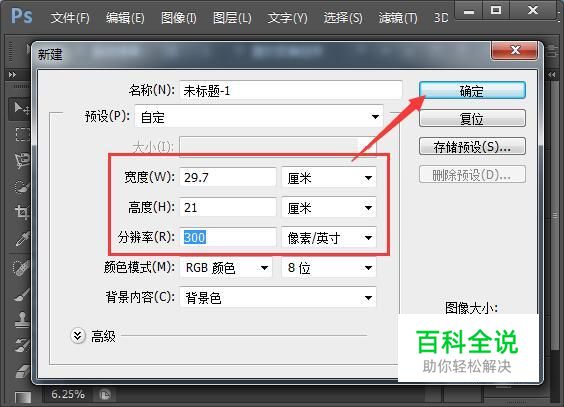Open the 8 位 bit depth dropdown
Image resolution: width=564 pixels, height=407 pixels.
tap(329, 267)
